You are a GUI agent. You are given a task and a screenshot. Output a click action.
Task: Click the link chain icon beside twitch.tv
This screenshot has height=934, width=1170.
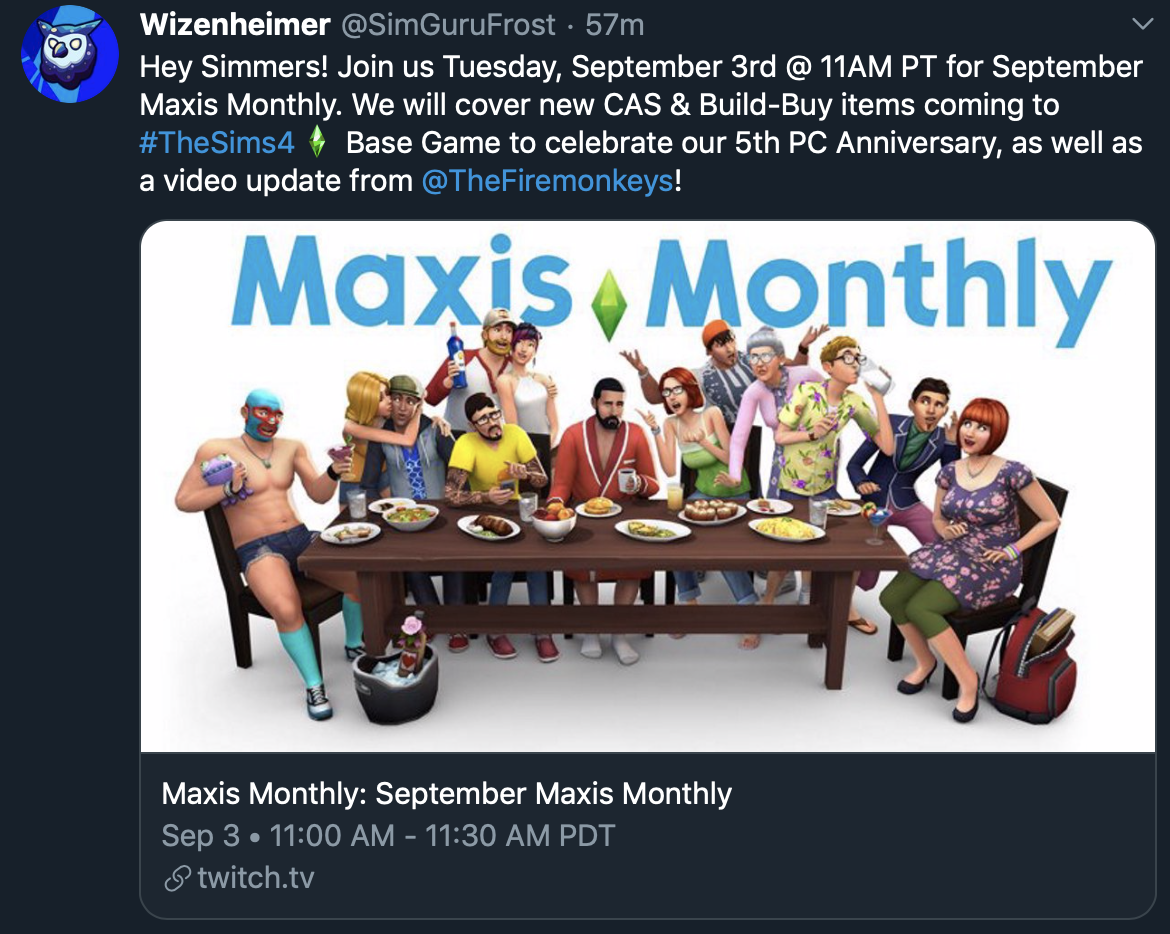[177, 879]
